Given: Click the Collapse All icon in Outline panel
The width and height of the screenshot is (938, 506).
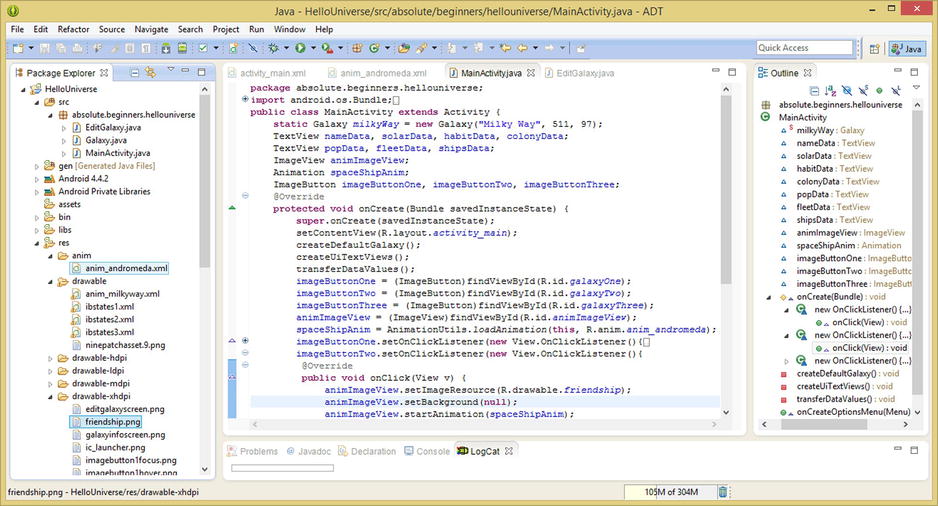Looking at the screenshot, I should pyautogui.click(x=815, y=90).
